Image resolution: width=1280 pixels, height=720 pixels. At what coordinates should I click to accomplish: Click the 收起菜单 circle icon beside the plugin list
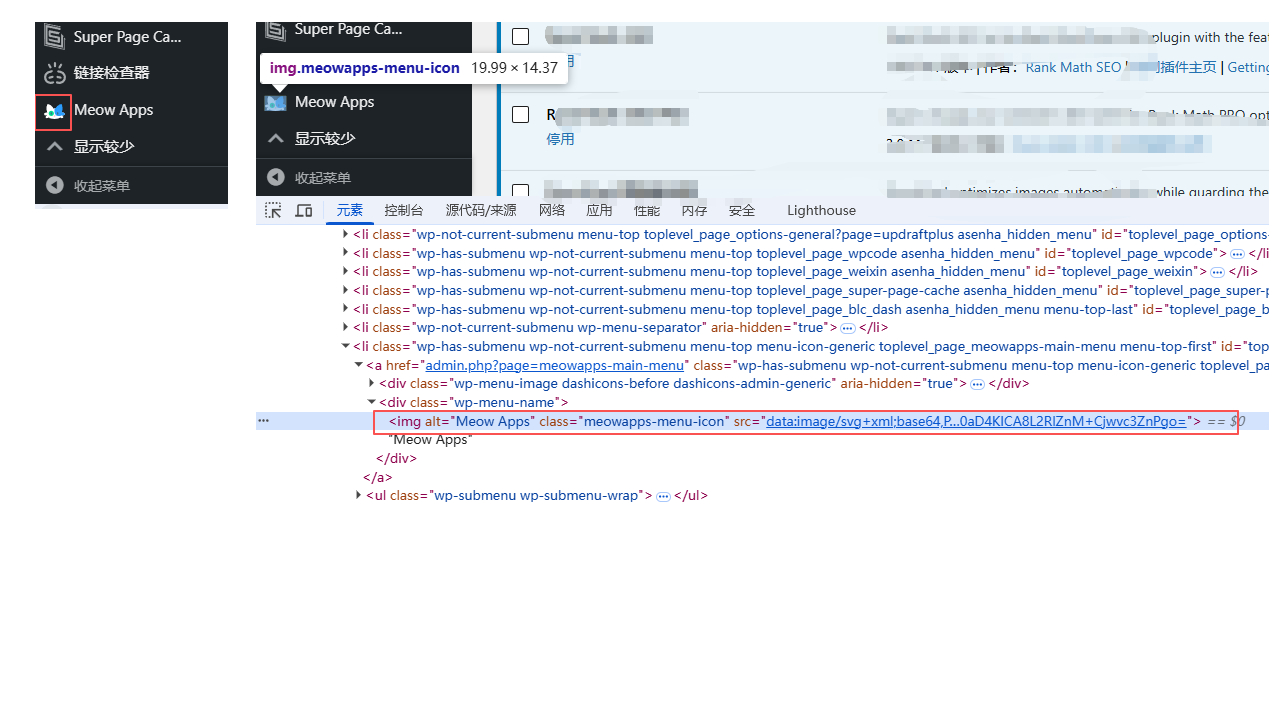coord(276,177)
